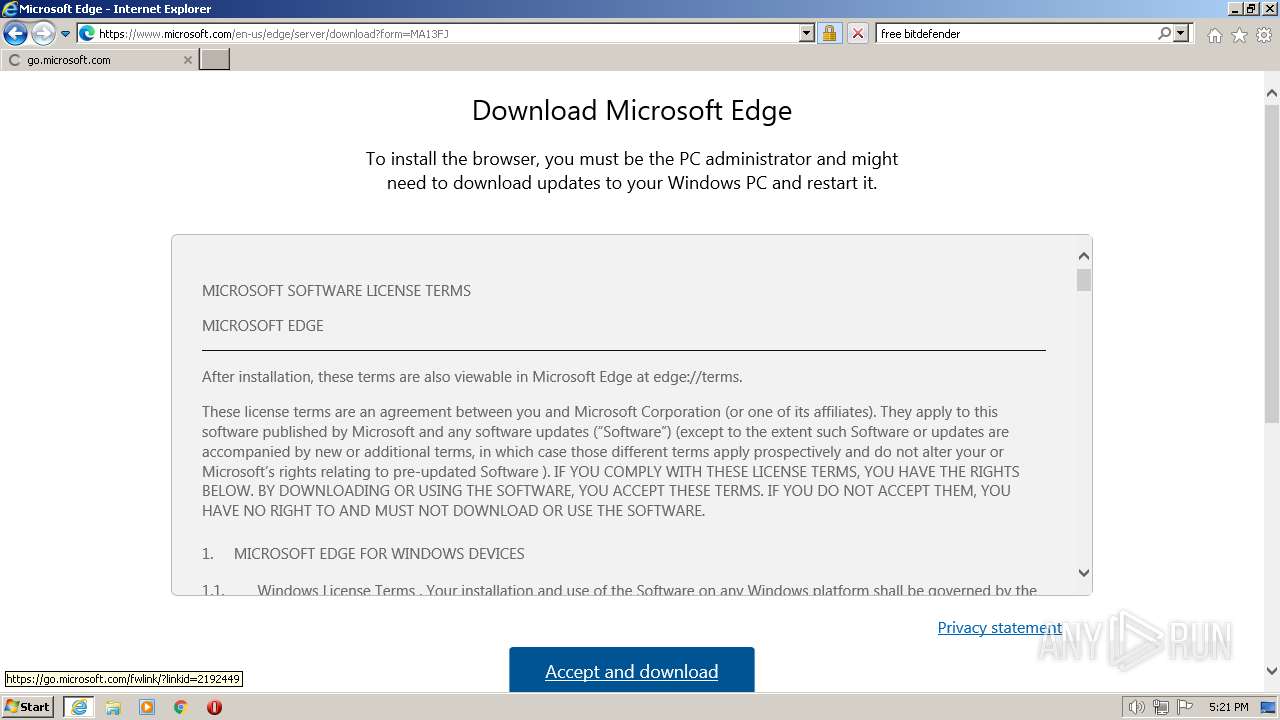Open the Tools gear icon

[x=1264, y=35]
